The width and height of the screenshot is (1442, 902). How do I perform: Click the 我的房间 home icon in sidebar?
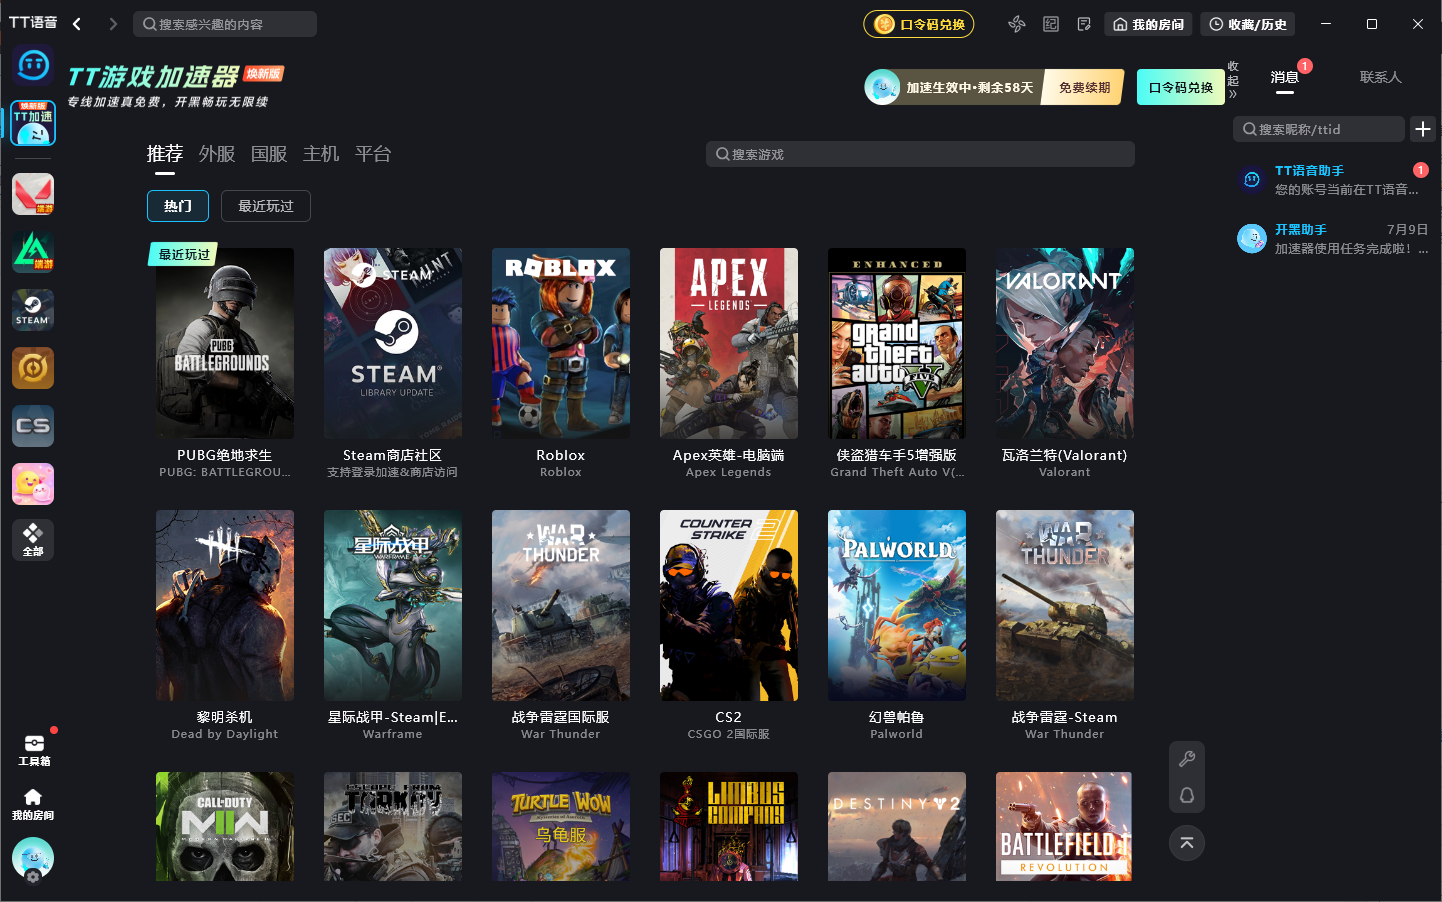(33, 804)
